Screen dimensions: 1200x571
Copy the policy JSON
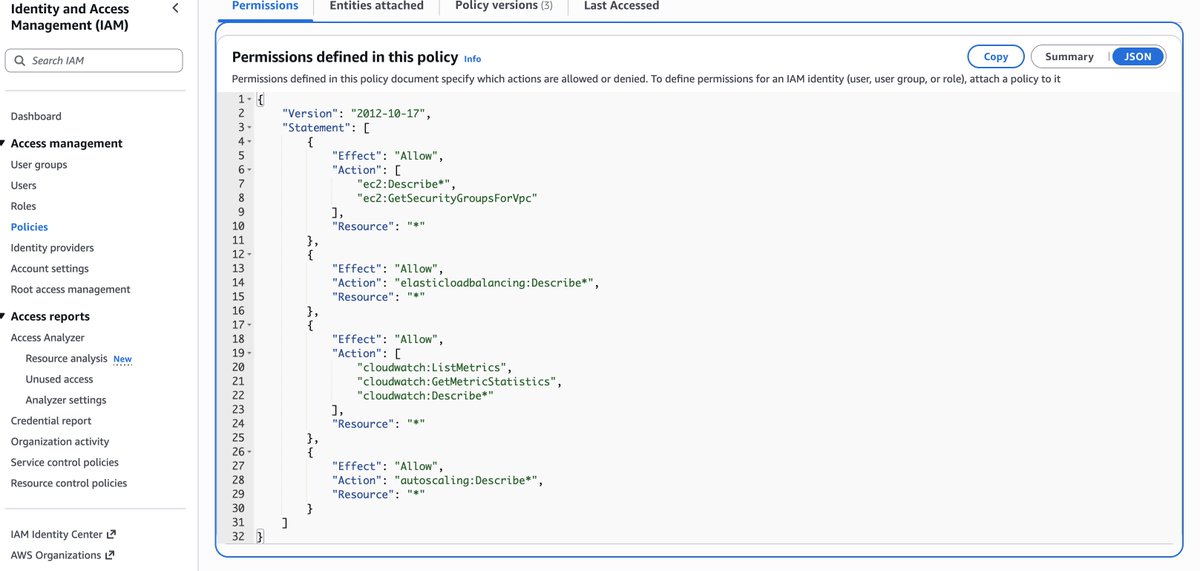point(996,57)
